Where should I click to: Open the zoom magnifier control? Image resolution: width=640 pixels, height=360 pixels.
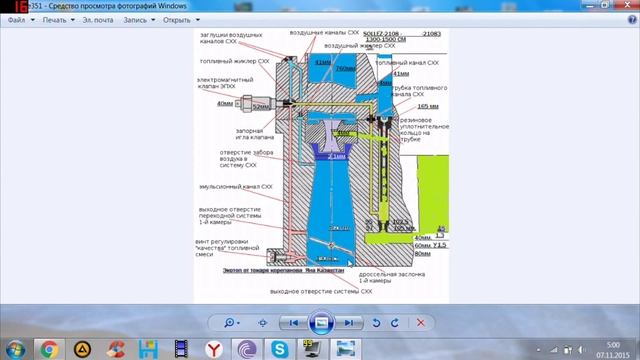(x=229, y=323)
